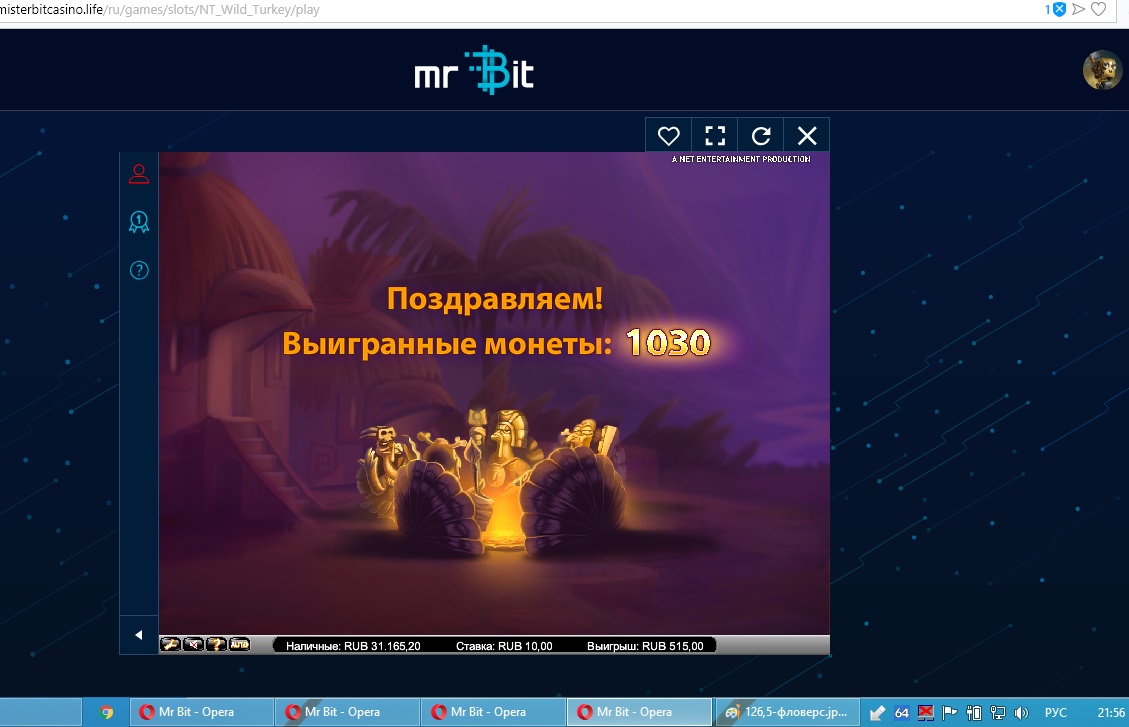The height and width of the screenshot is (727, 1129).
Task: Open the help question mark in sidebar
Action: [x=139, y=270]
